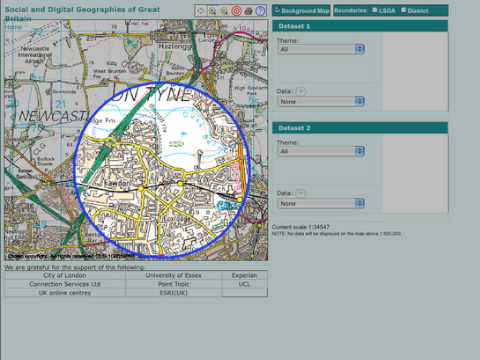Click the info icon beside Dataset 2 Data
The width and height of the screenshot is (480, 360).
click(x=300, y=193)
